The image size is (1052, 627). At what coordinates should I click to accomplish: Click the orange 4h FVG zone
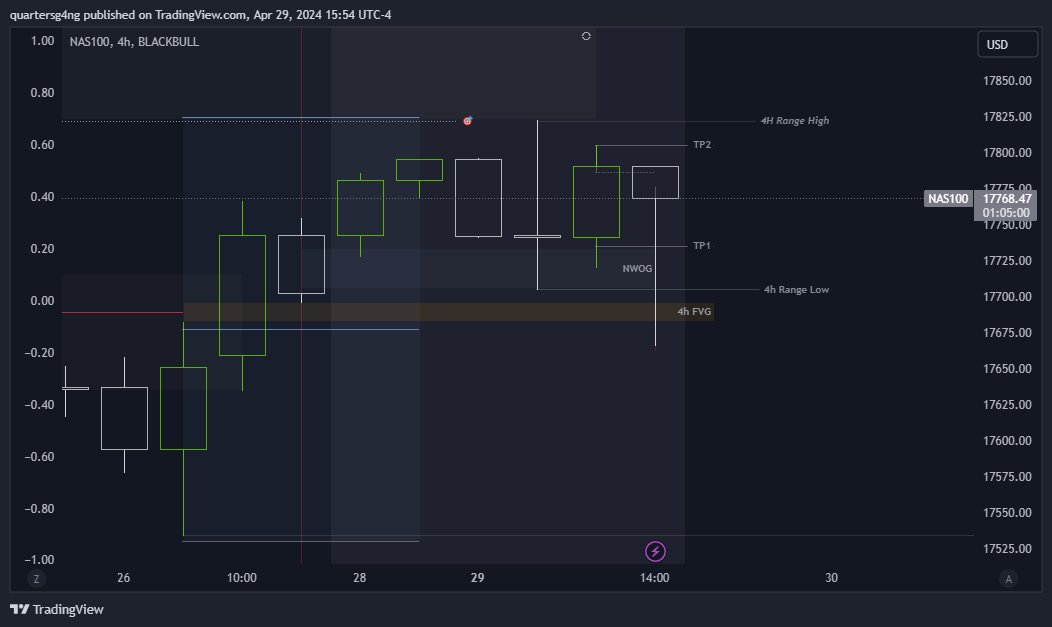coord(448,312)
